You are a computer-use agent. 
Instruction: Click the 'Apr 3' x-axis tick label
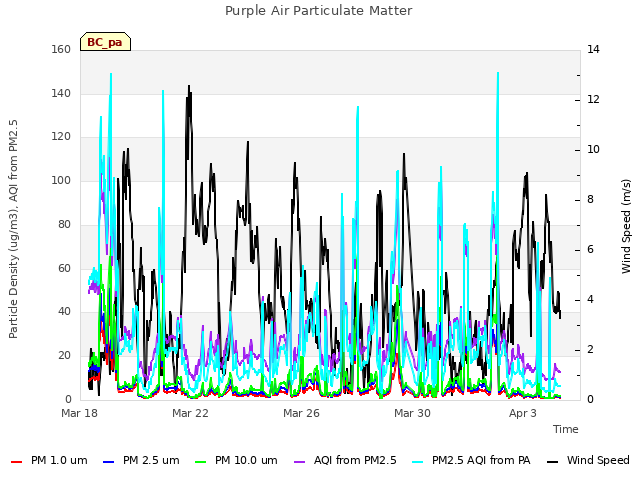(523, 413)
